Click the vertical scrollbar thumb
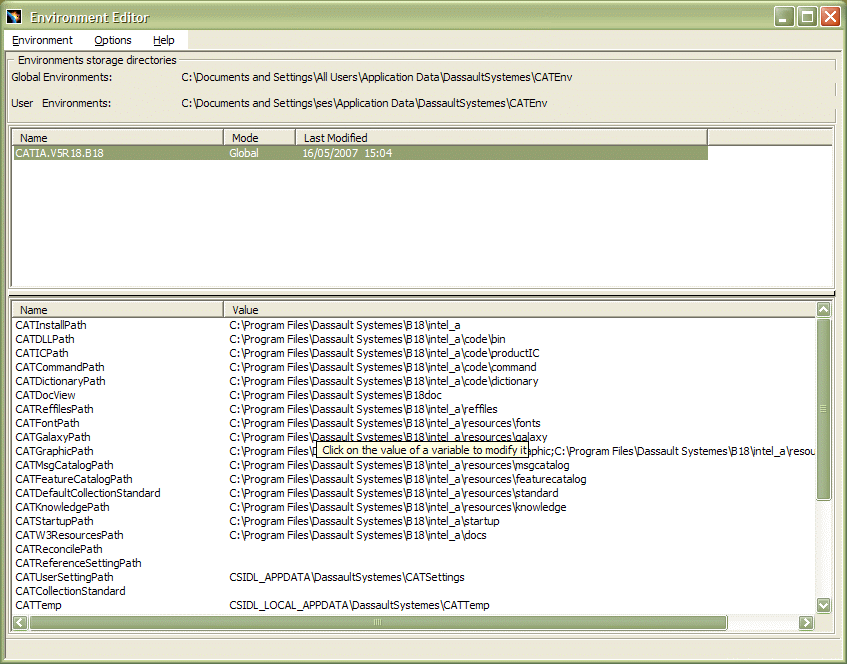Viewport: 847px width, 664px height. tap(823, 409)
